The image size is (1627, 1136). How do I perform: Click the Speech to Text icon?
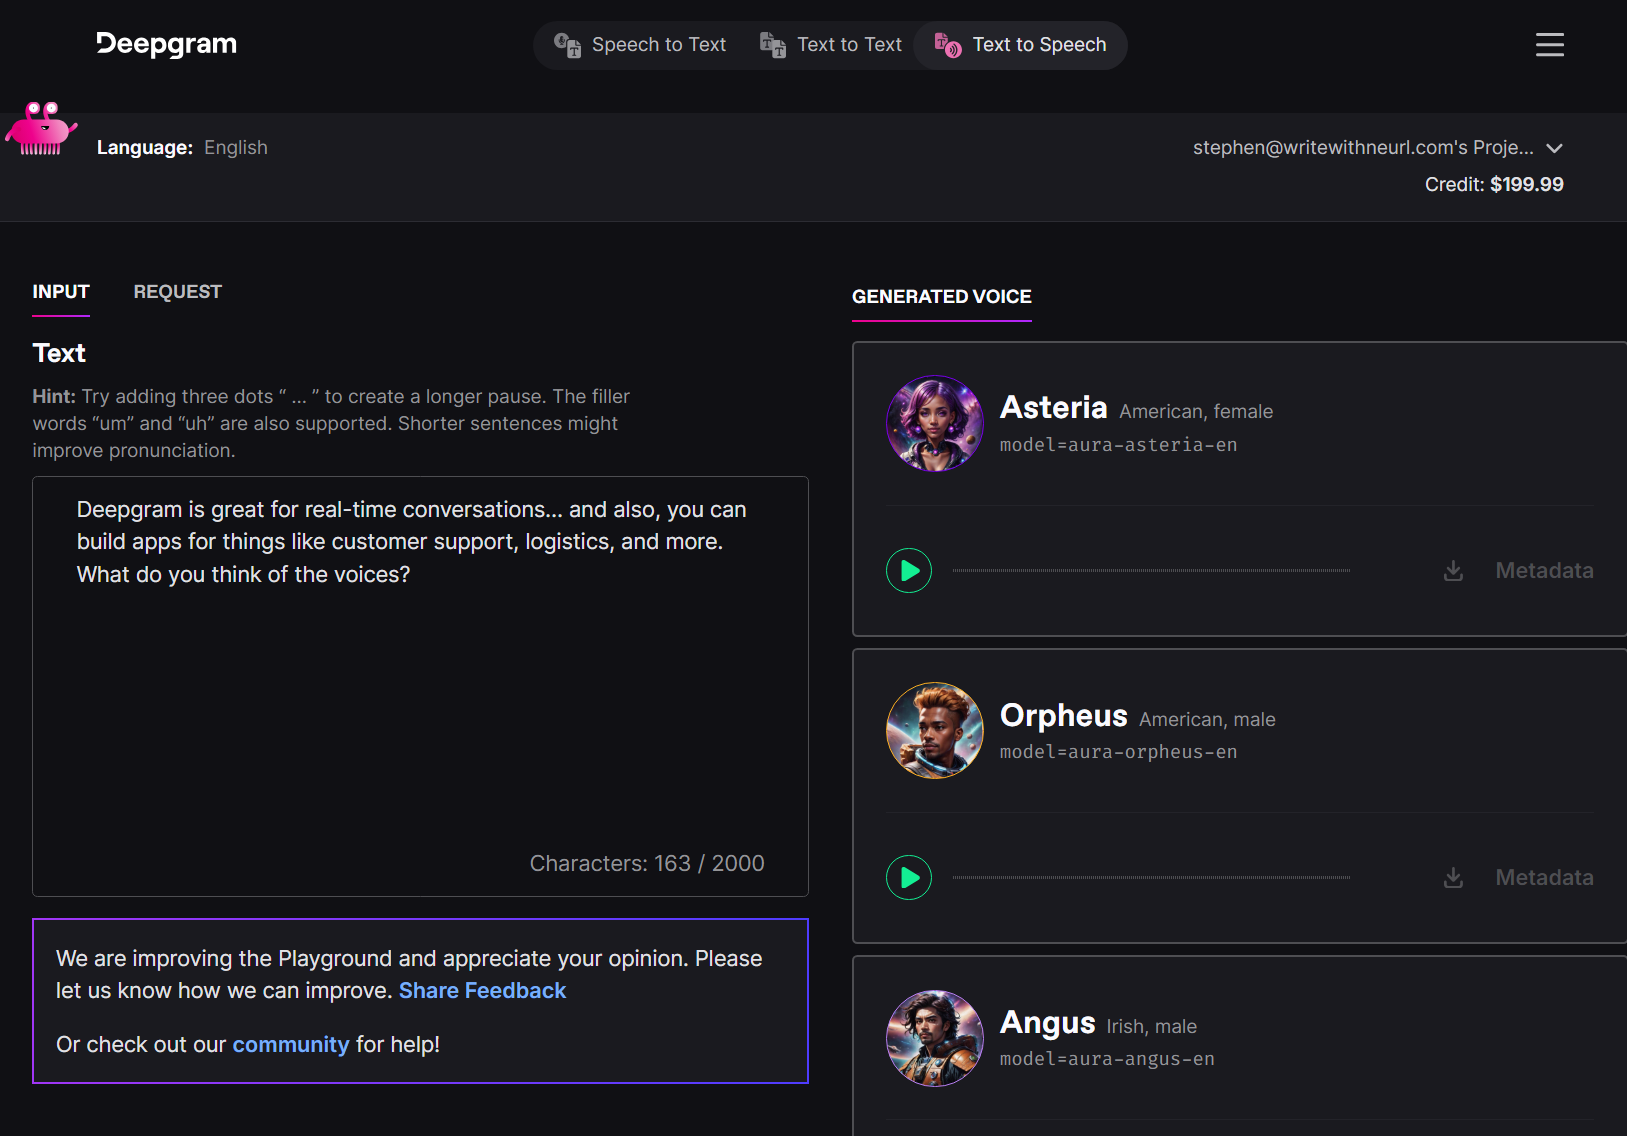point(568,45)
